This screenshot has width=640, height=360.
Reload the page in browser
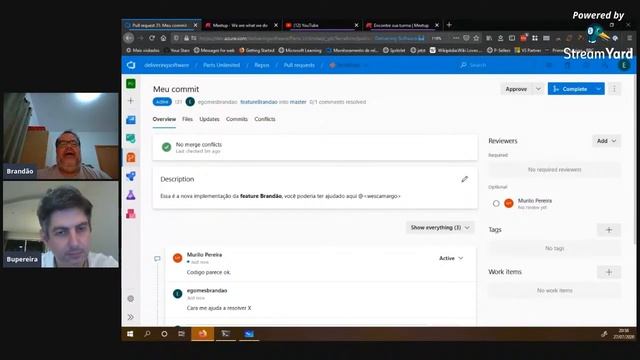(x=152, y=38)
